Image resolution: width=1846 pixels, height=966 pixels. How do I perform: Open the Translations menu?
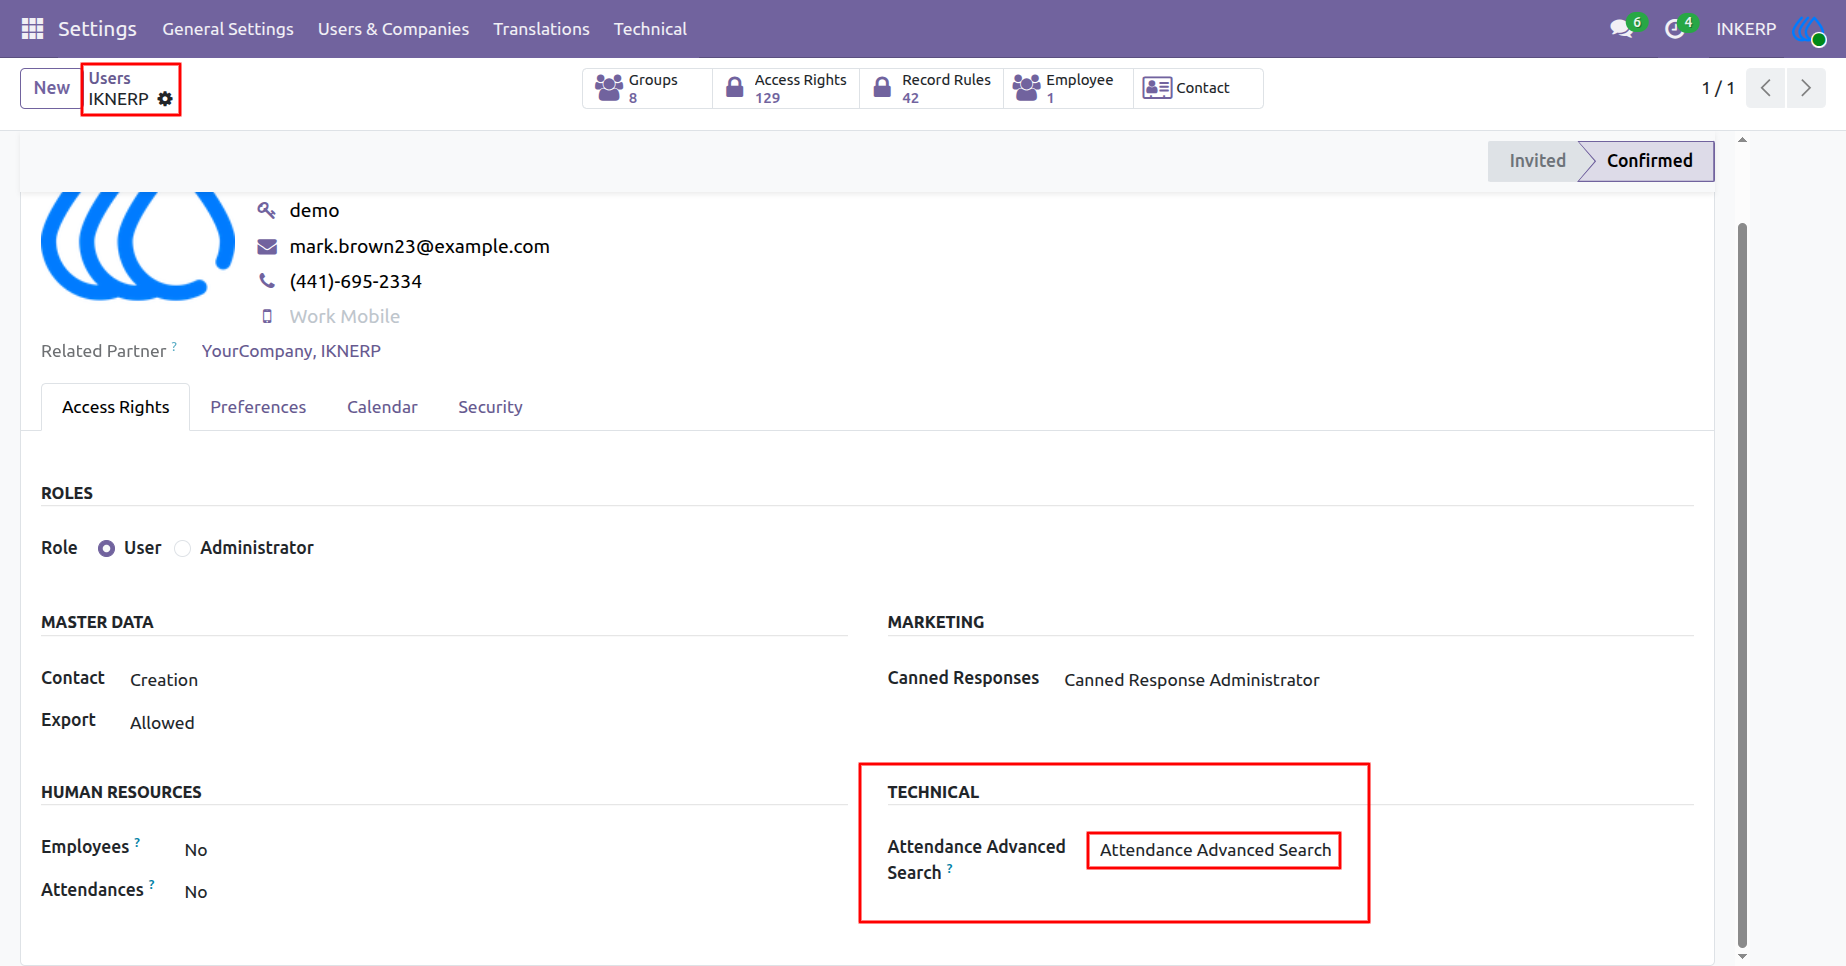541,29
